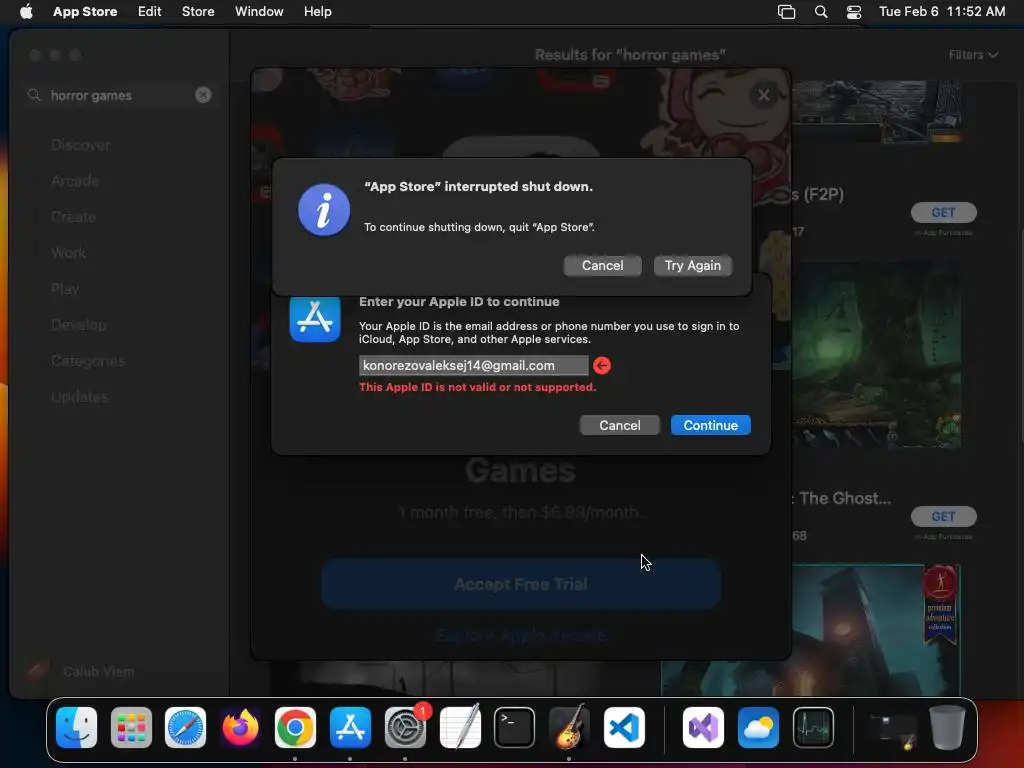The width and height of the screenshot is (1024, 768).
Task: Click Try Again in the shut down dialog
Action: (x=692, y=265)
